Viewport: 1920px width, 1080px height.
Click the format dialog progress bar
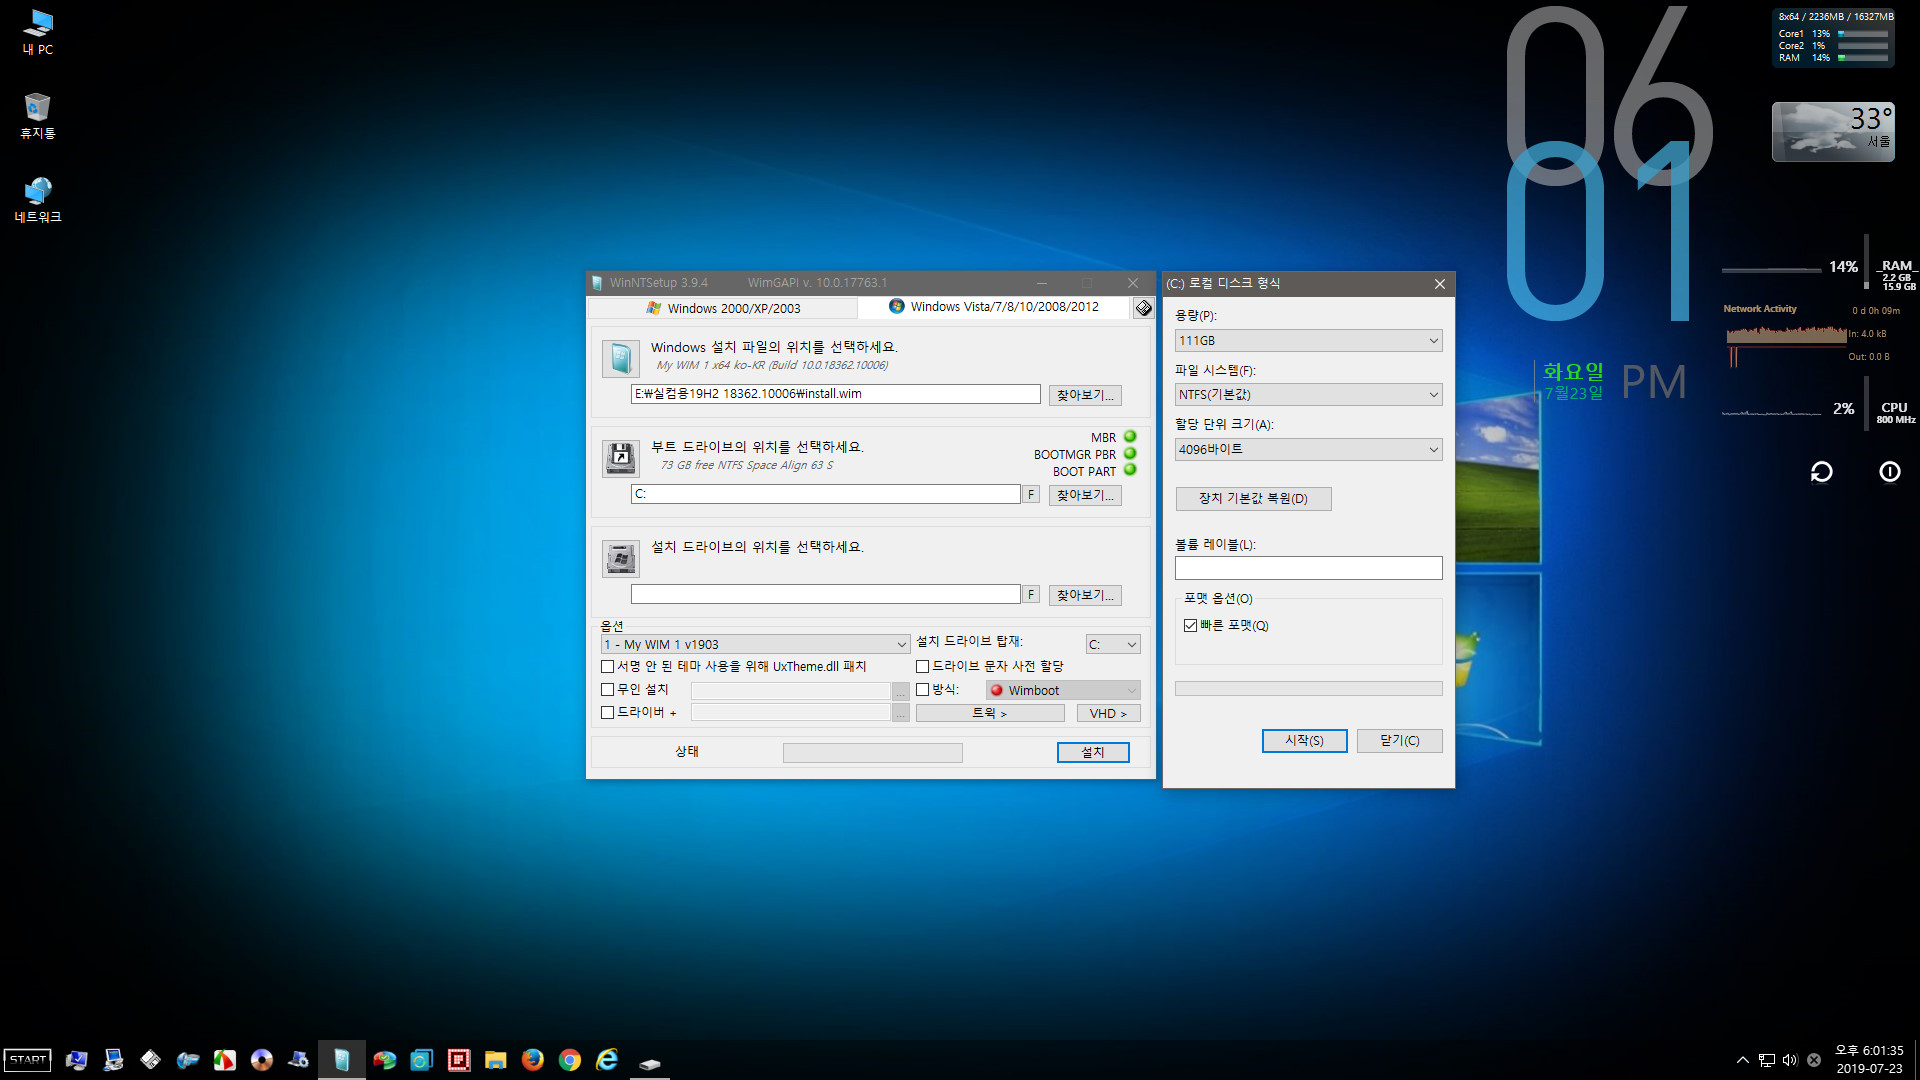tap(1308, 688)
